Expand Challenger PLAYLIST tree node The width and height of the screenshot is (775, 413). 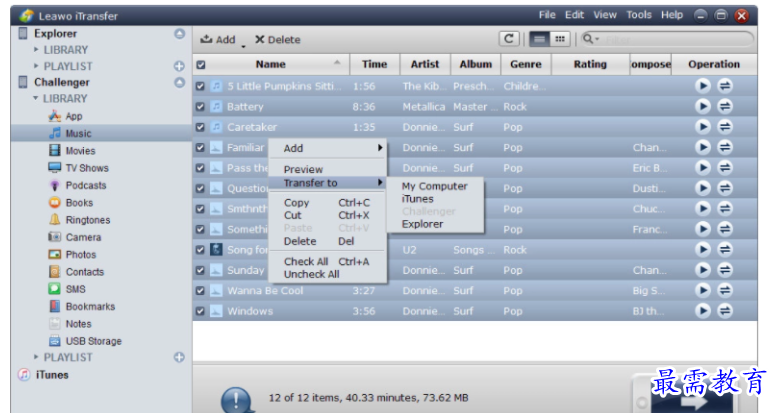click(x=36, y=357)
